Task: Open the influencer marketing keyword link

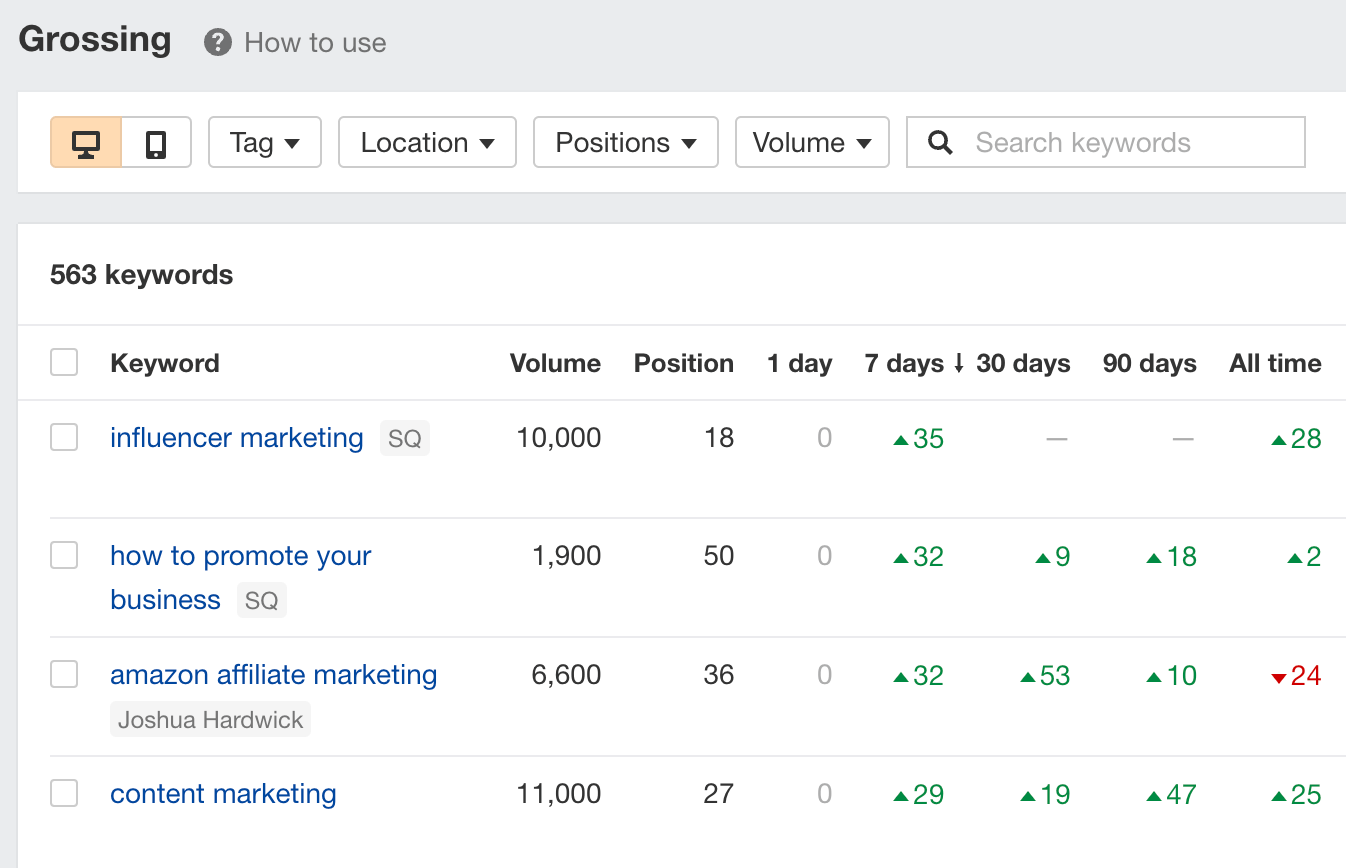Action: click(x=236, y=437)
